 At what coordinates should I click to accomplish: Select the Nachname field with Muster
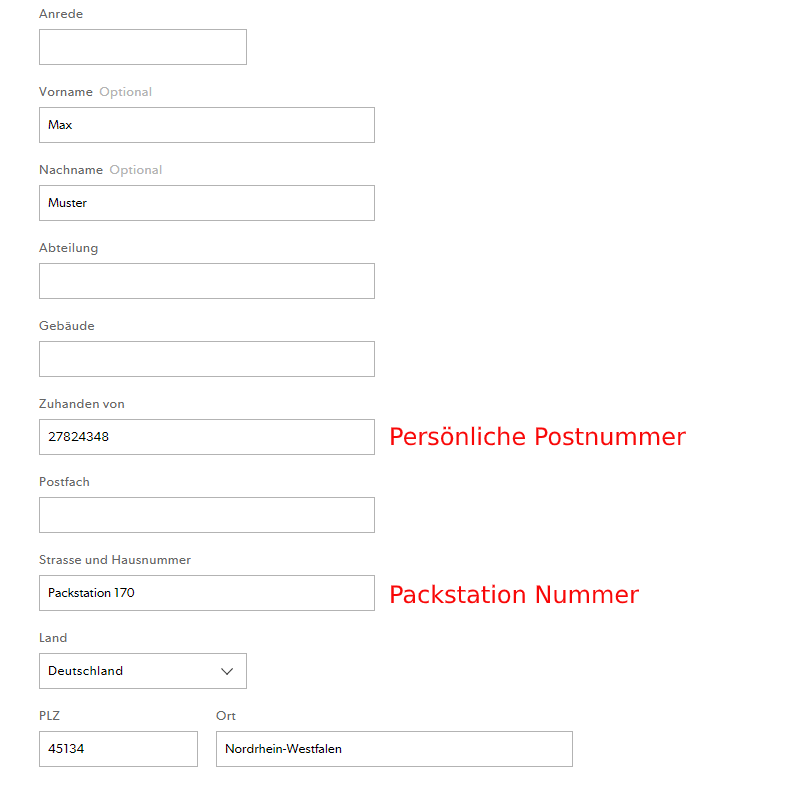pos(206,203)
